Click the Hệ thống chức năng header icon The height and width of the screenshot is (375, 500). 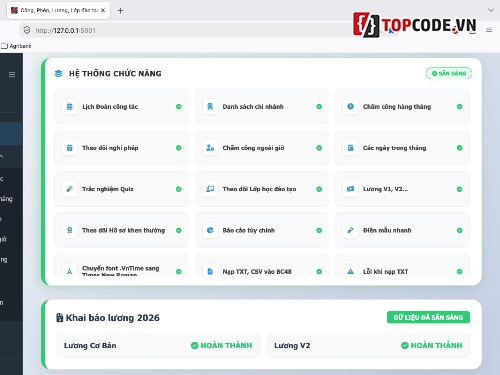[x=58, y=73]
